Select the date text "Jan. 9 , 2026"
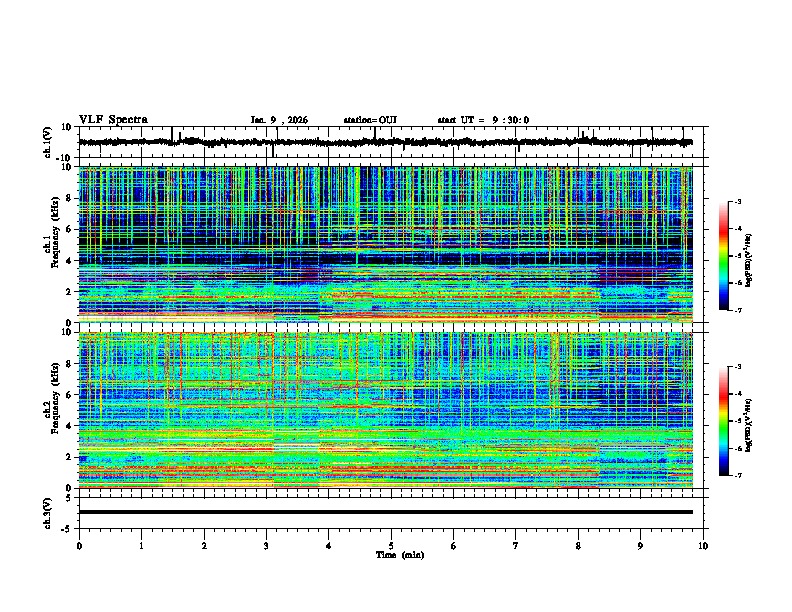 279,120
